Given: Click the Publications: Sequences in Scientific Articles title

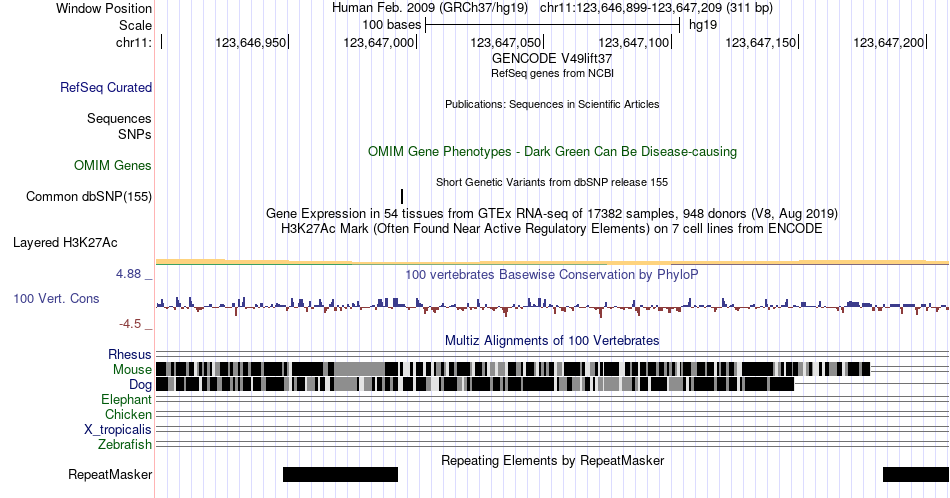Looking at the screenshot, I should pyautogui.click(x=552, y=104).
